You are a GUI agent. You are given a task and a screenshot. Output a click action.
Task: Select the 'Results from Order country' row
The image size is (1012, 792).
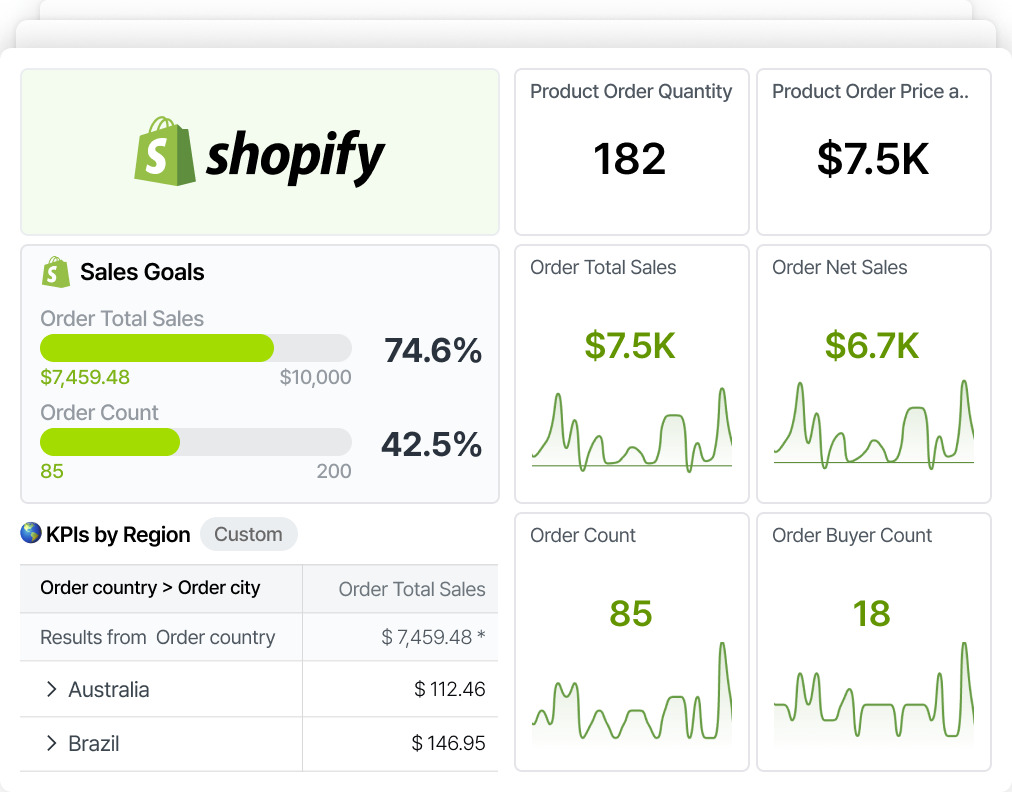(x=259, y=637)
